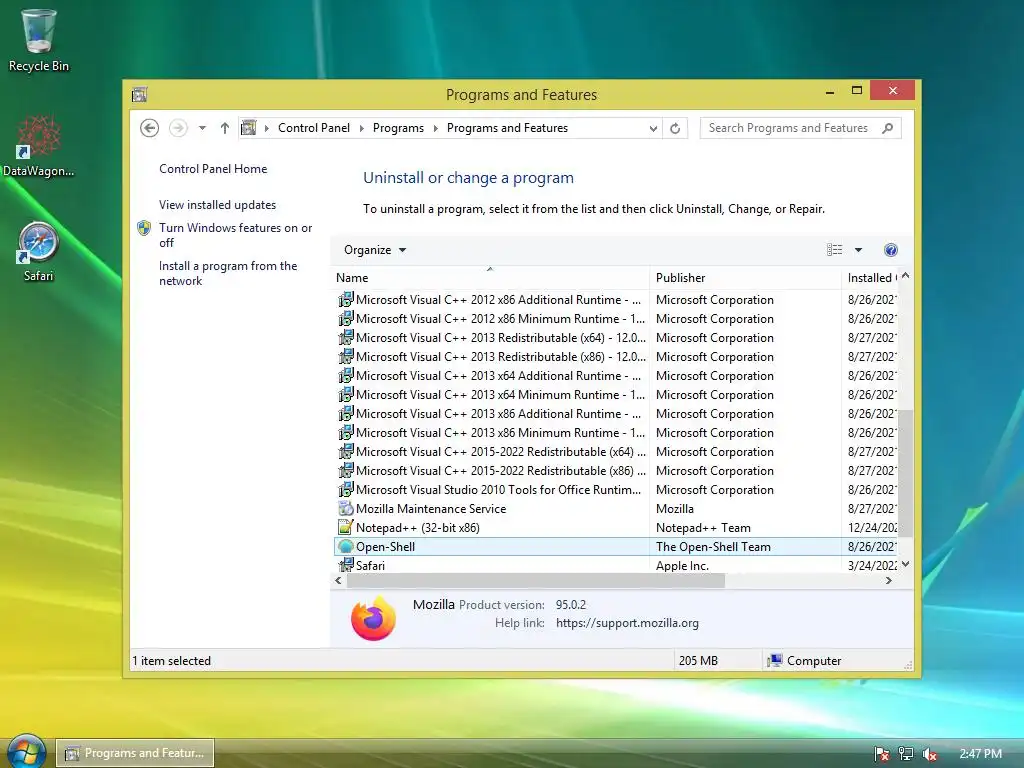Click the search magnifier icon
Image resolution: width=1024 pixels, height=768 pixels.
(x=888, y=128)
